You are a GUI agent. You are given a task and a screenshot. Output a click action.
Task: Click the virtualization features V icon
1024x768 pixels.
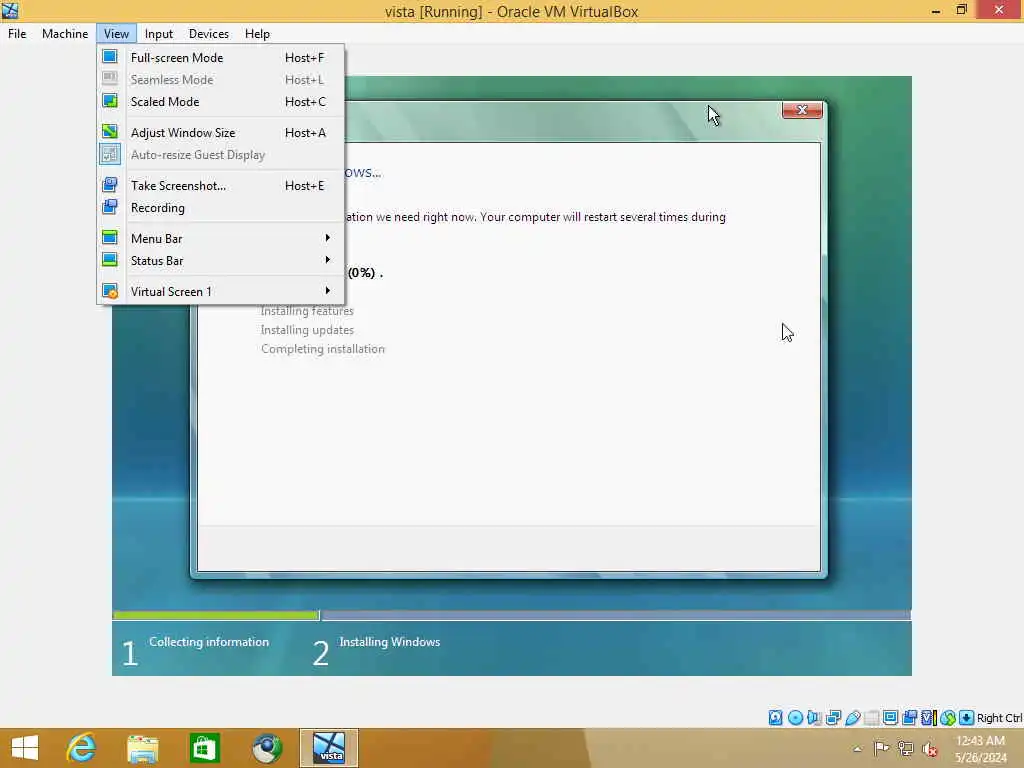click(929, 718)
